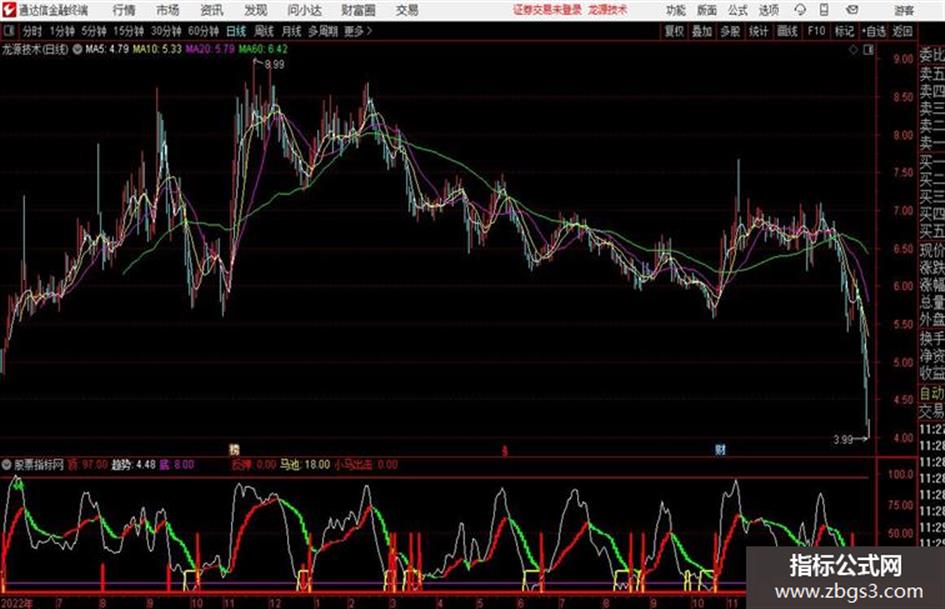Screen dimensions: 945x609
Task: Click the blue 财 event marker
Action: [x=720, y=449]
